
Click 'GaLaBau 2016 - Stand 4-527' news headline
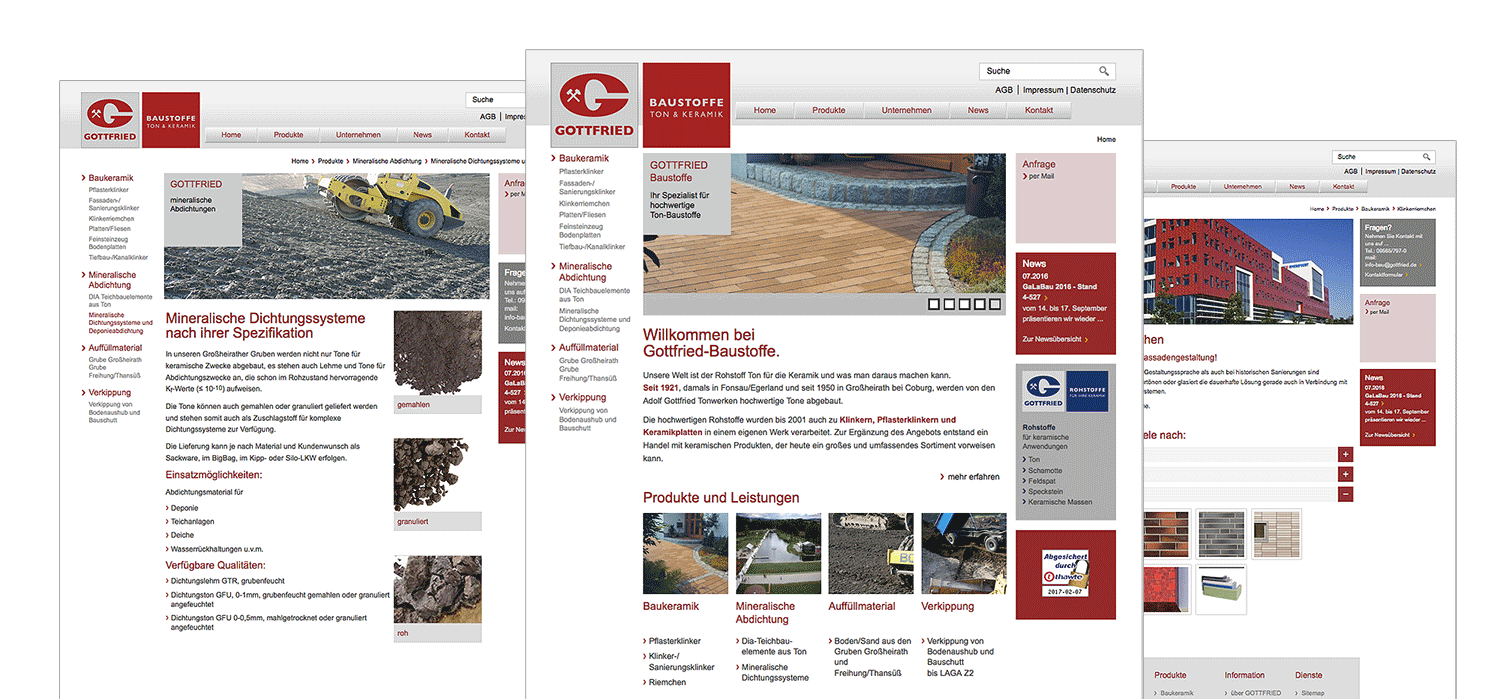1060,291
